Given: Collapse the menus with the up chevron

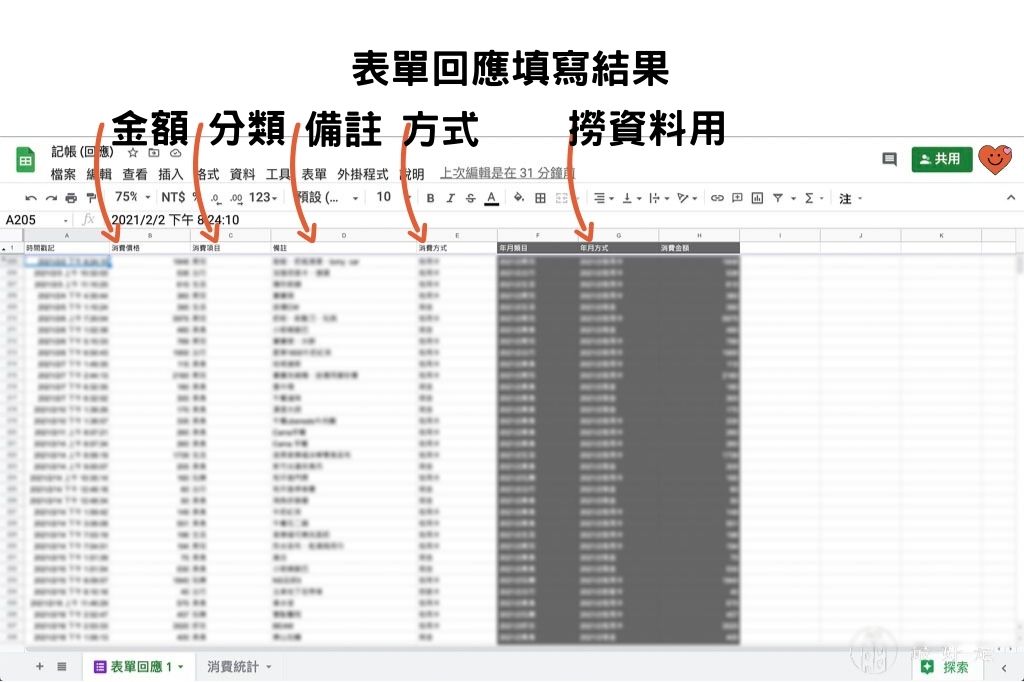Looking at the screenshot, I should tap(1011, 197).
